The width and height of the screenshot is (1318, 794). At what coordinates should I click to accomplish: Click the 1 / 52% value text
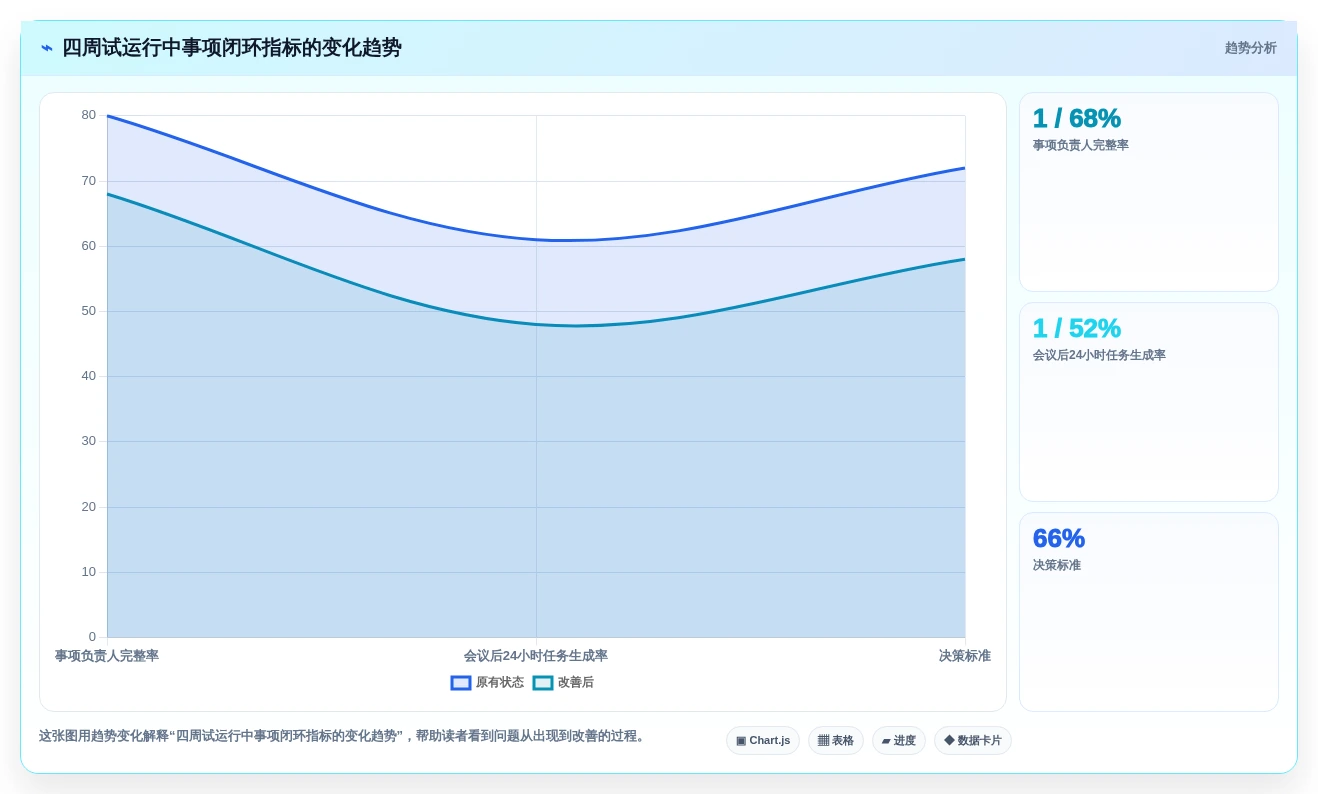pyautogui.click(x=1077, y=329)
